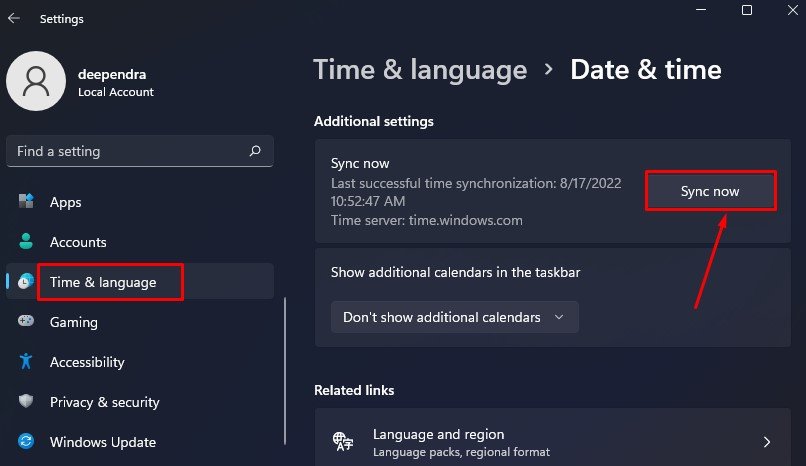Click the user profile avatar picture
Screen dimensions: 806x466
[36, 81]
